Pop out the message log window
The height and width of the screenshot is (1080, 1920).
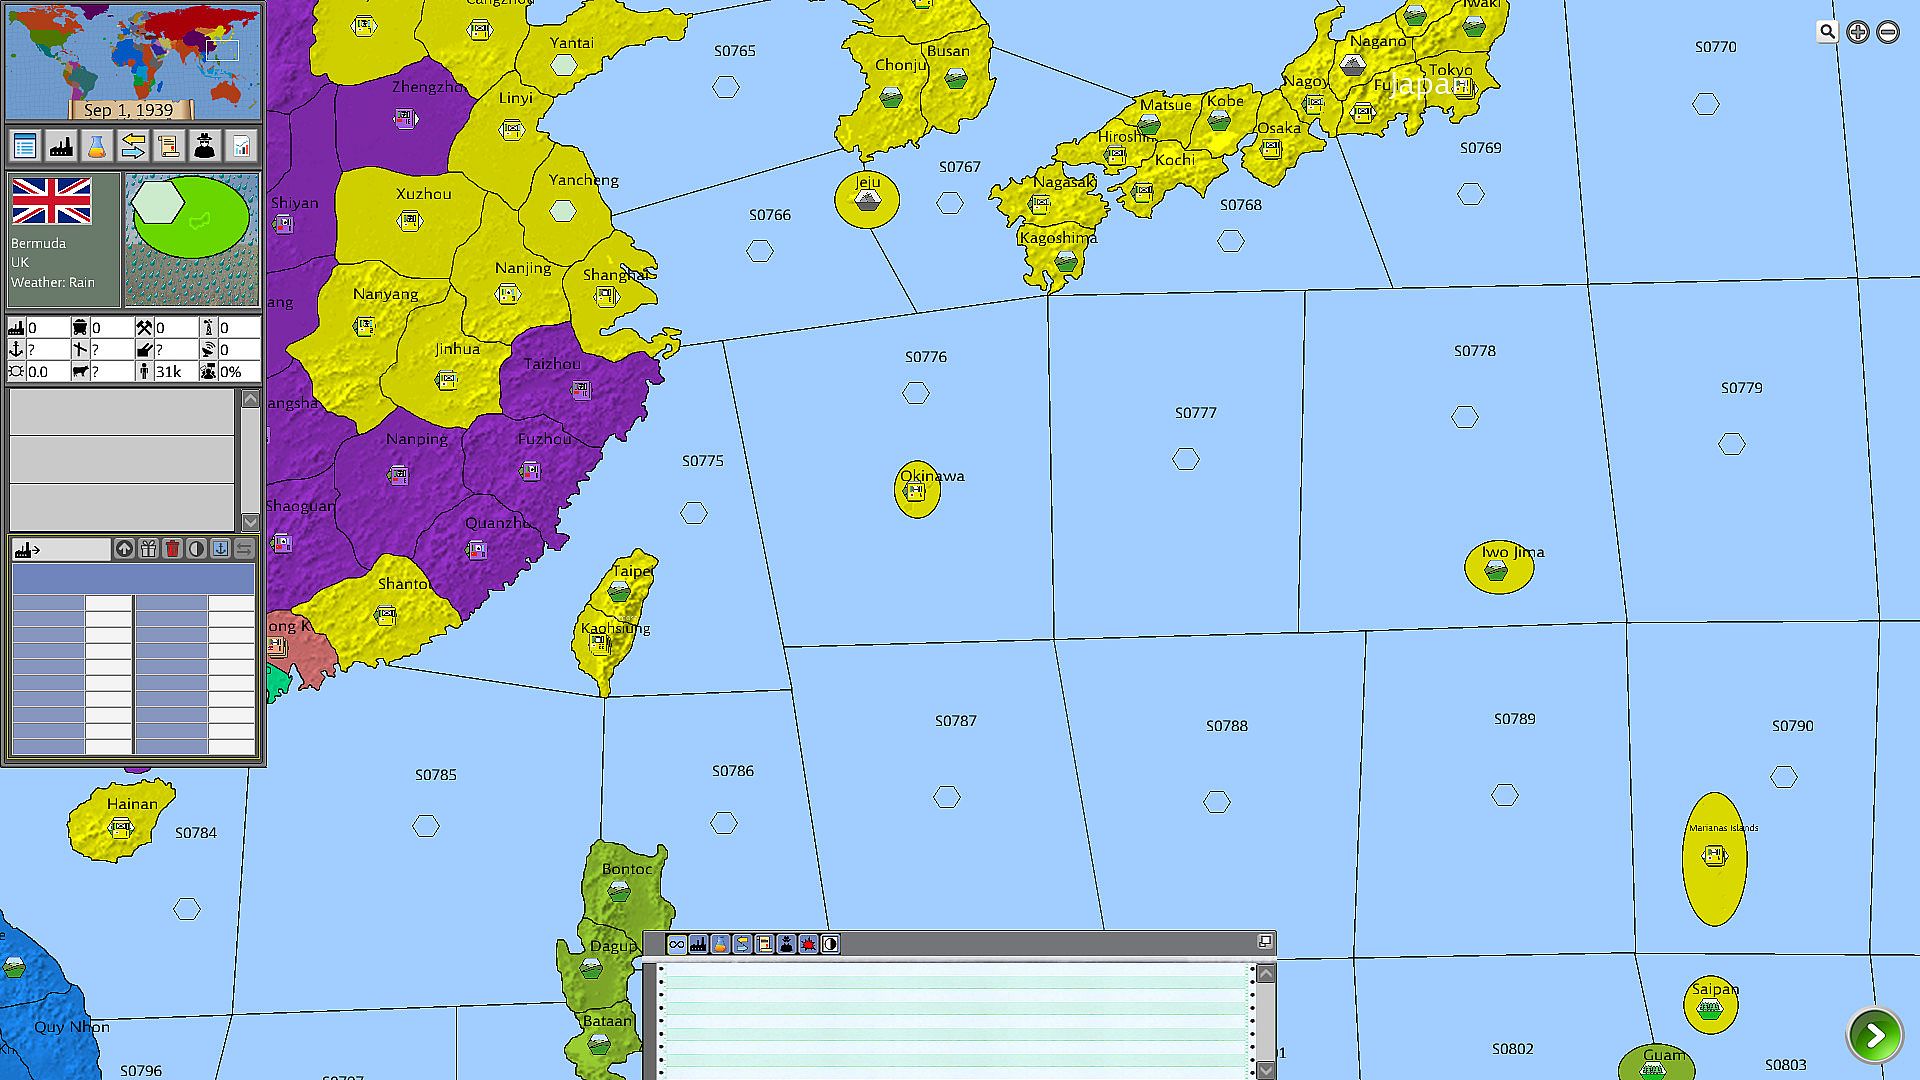click(1264, 942)
